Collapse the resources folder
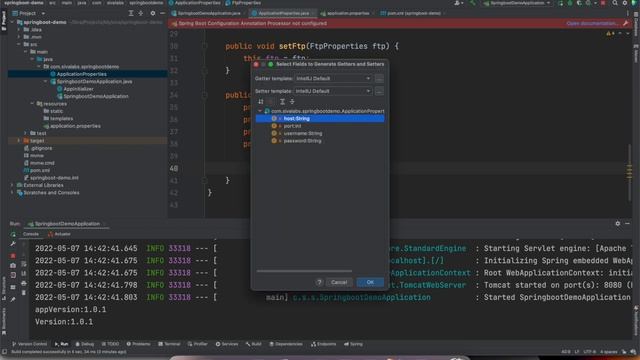This screenshot has height=360, width=640. point(32,104)
